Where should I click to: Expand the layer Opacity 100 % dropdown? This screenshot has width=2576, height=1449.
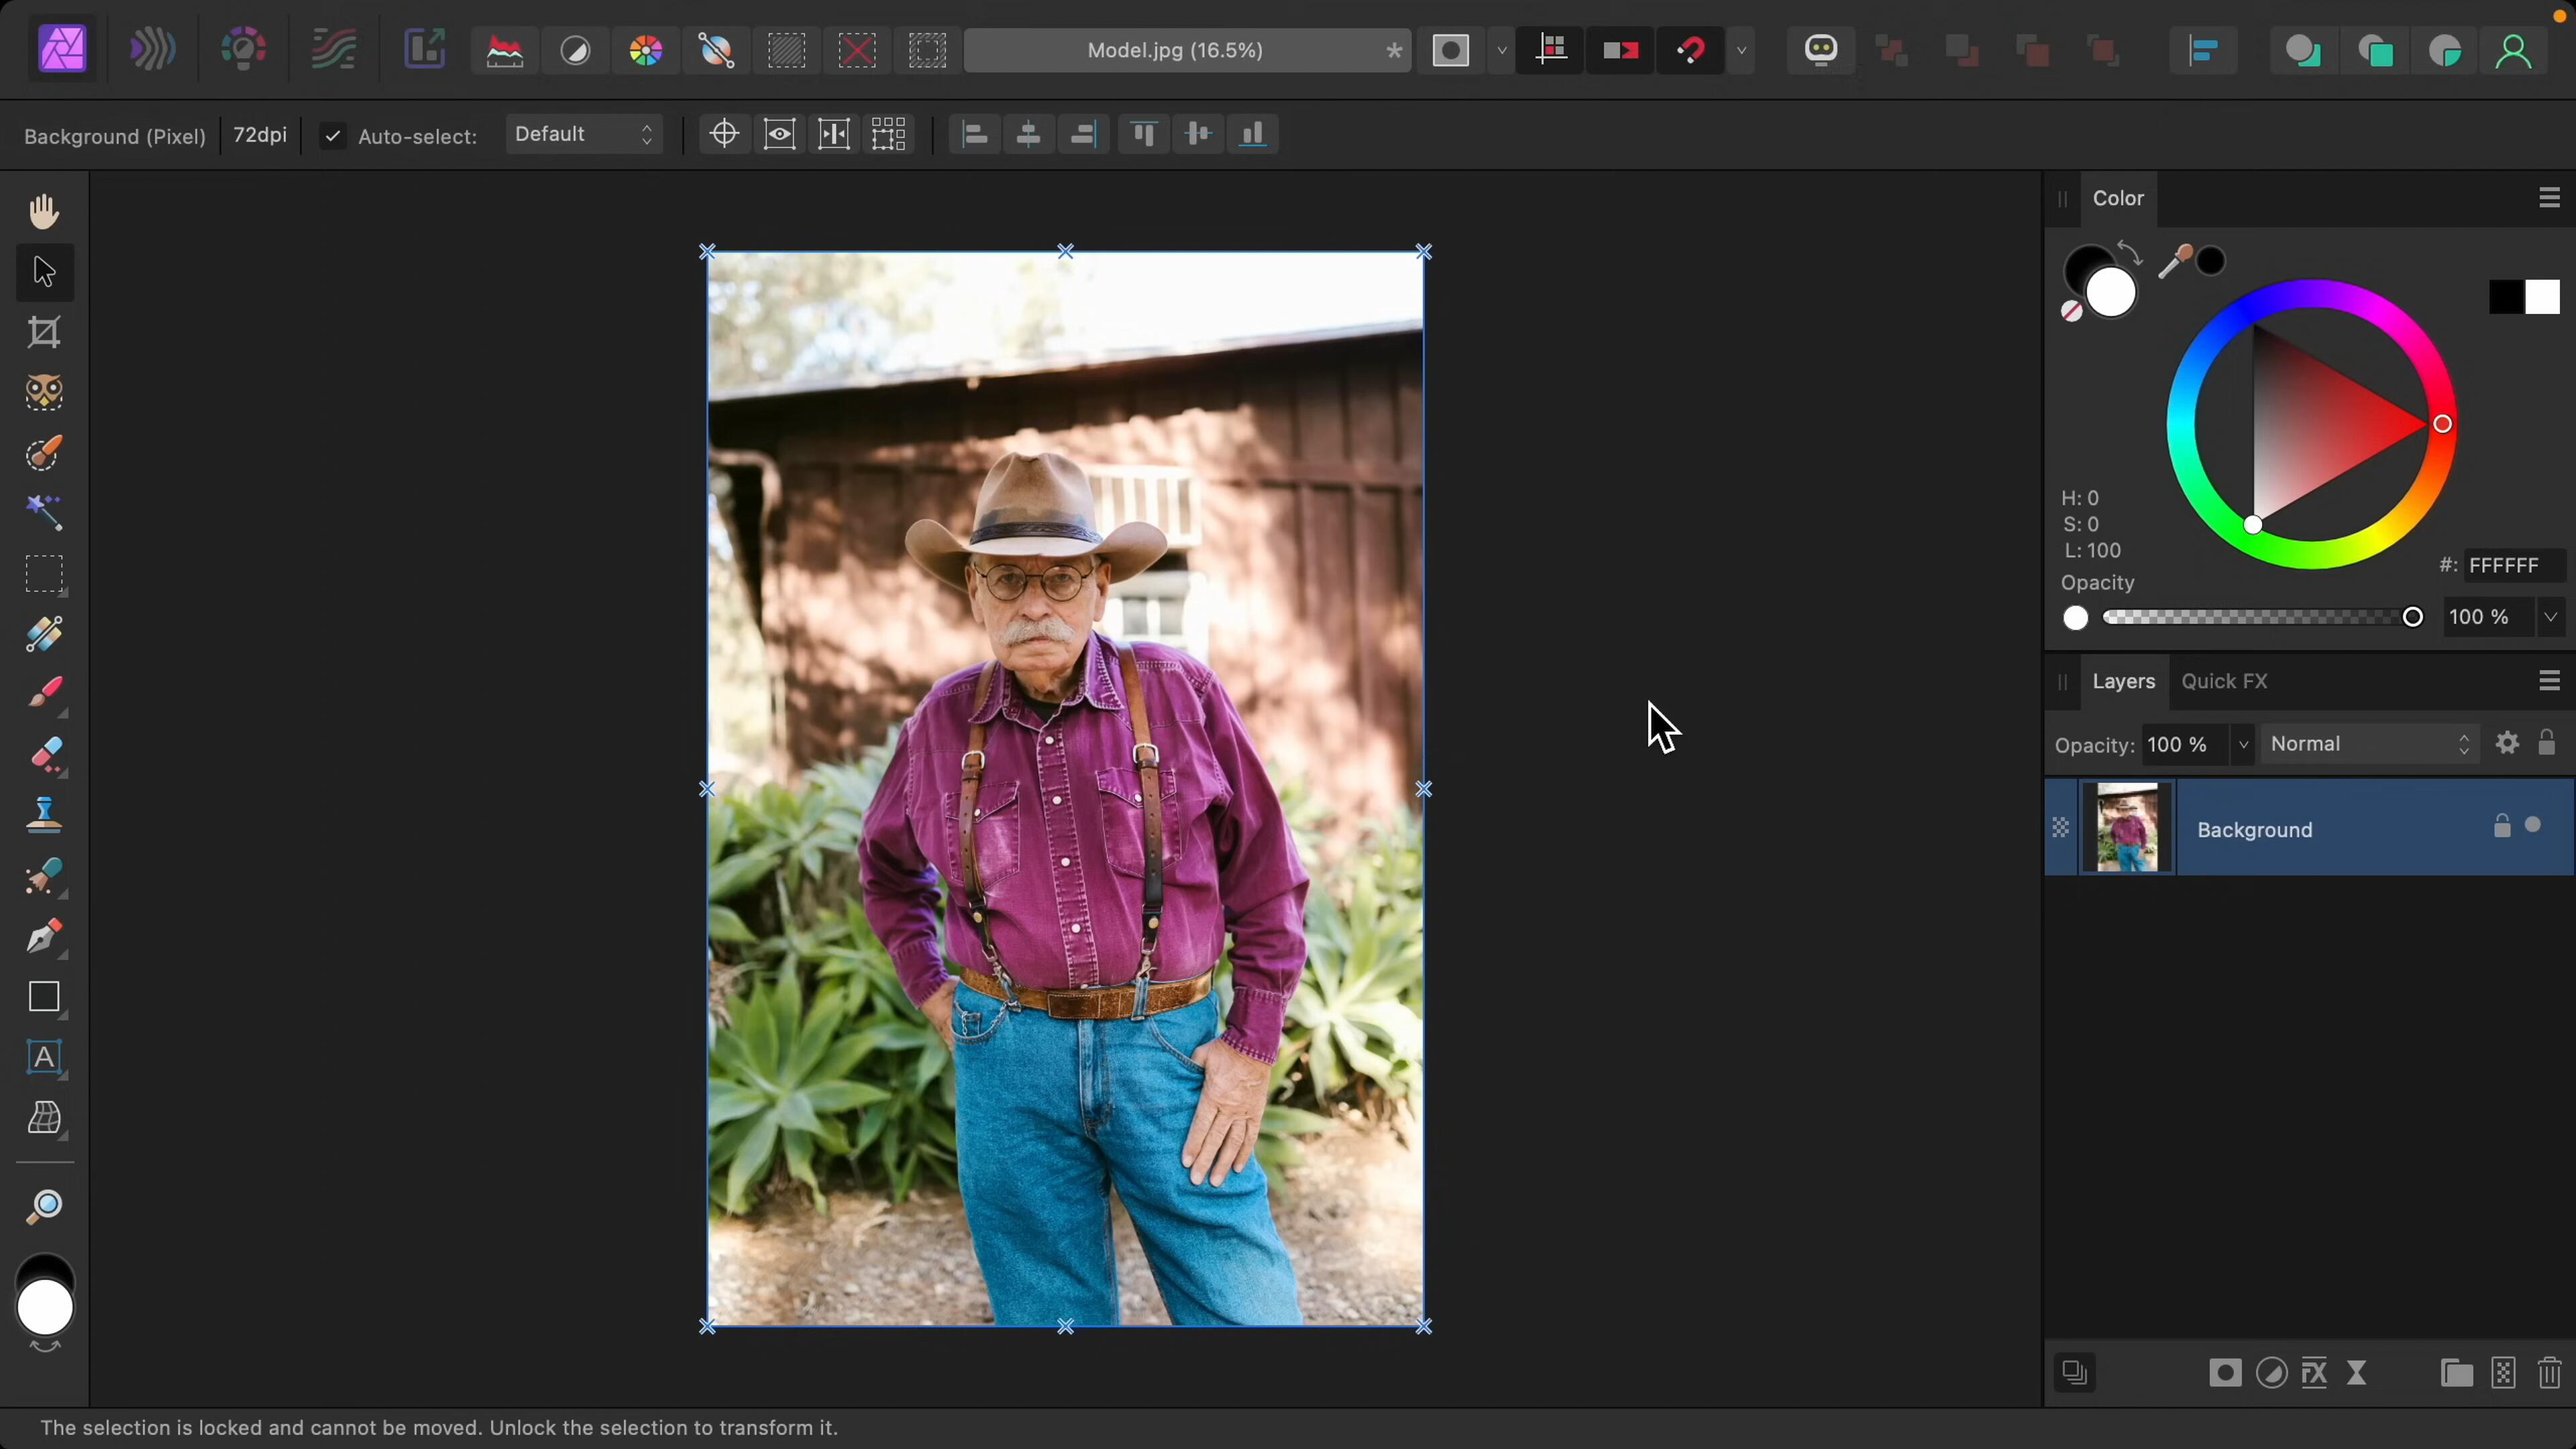pos(2242,745)
